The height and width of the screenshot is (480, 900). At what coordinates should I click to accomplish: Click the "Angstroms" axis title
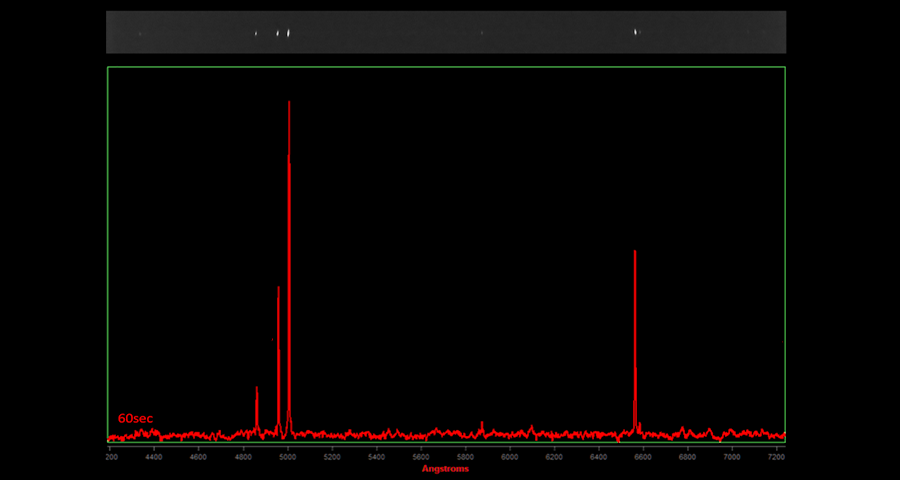445,468
